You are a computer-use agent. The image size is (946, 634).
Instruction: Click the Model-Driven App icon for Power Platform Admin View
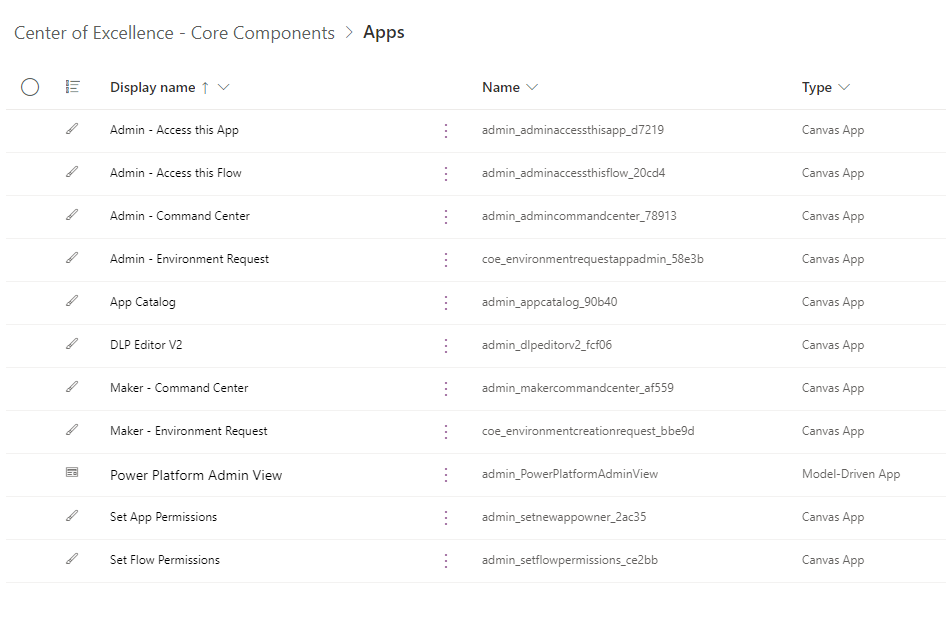coord(71,474)
